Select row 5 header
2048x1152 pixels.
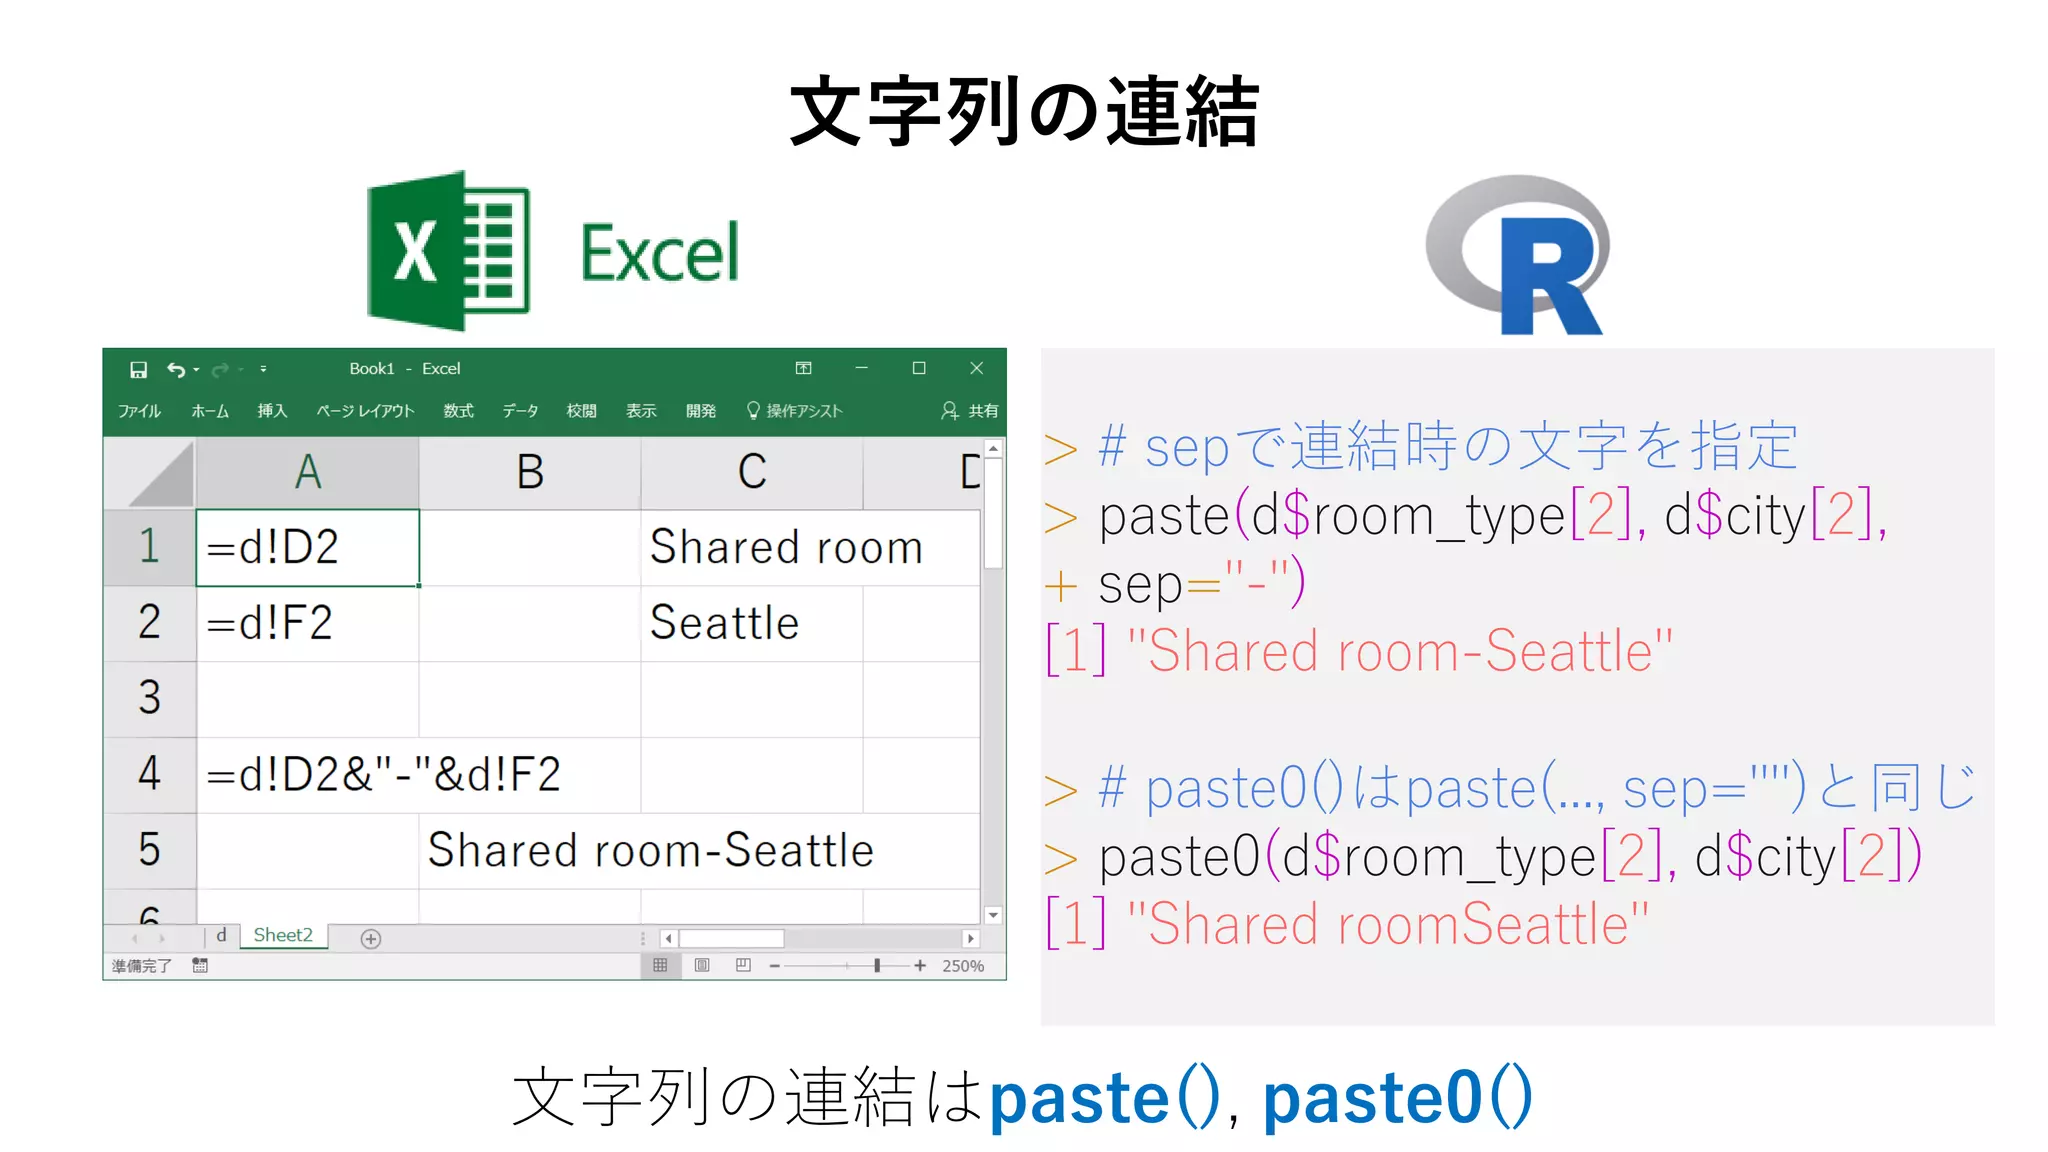pyautogui.click(x=150, y=851)
